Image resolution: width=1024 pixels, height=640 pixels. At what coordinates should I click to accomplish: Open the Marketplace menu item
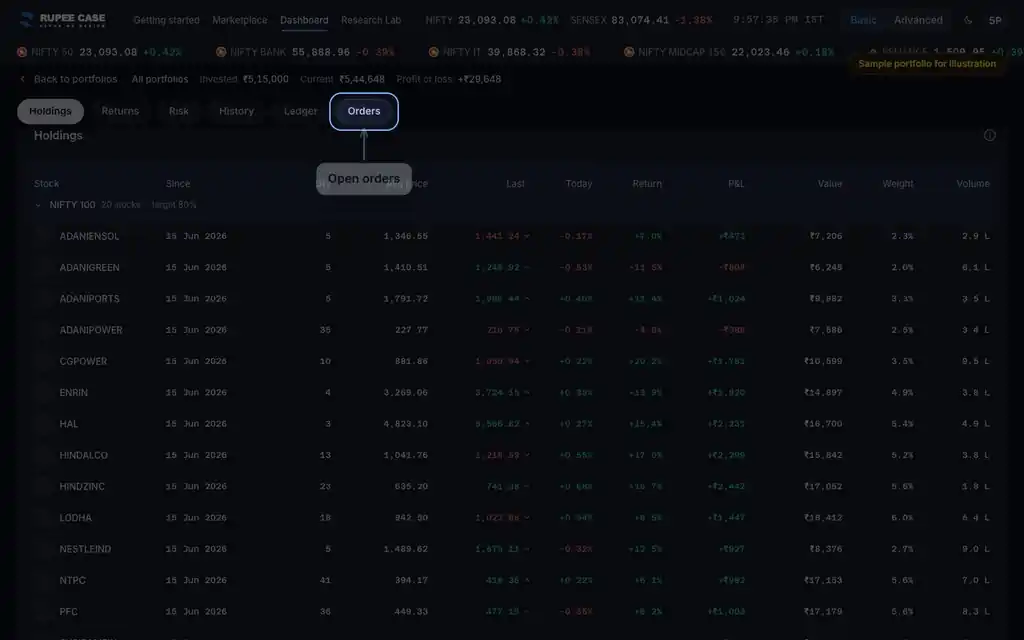[x=240, y=20]
